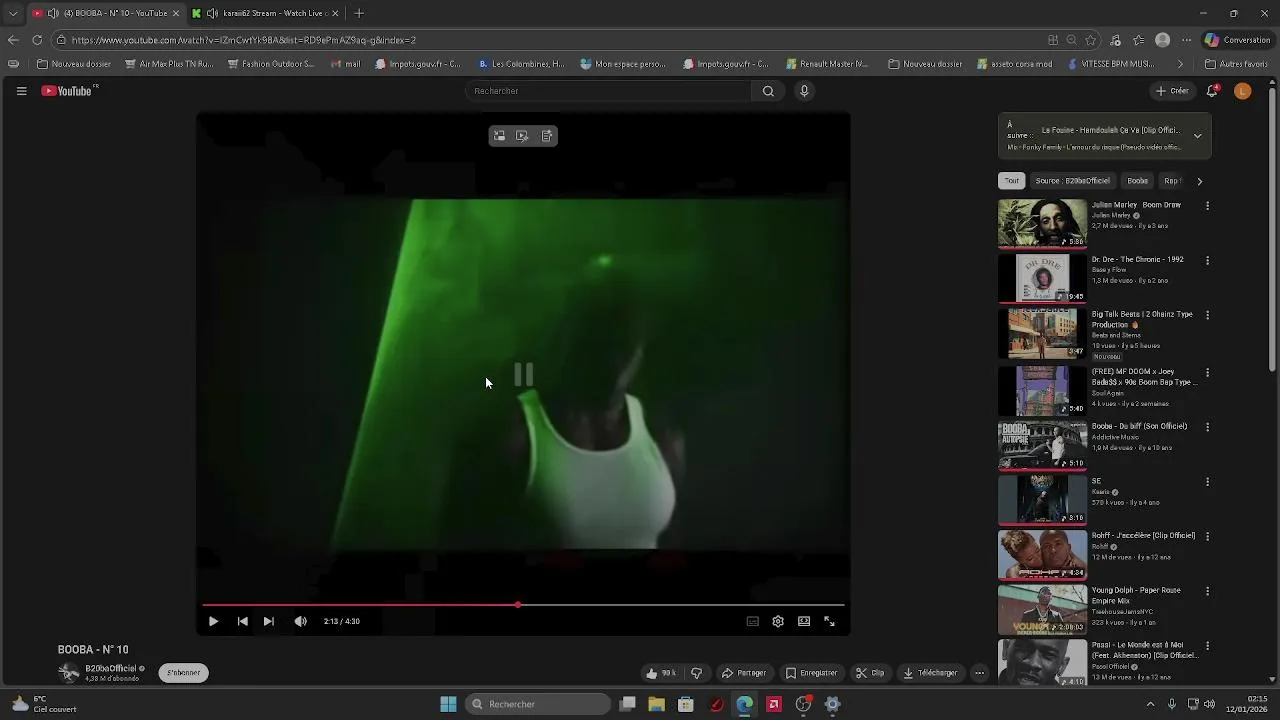The height and width of the screenshot is (720, 1280).
Task: Click the first player overlay toolbar icon
Action: click(x=499, y=136)
